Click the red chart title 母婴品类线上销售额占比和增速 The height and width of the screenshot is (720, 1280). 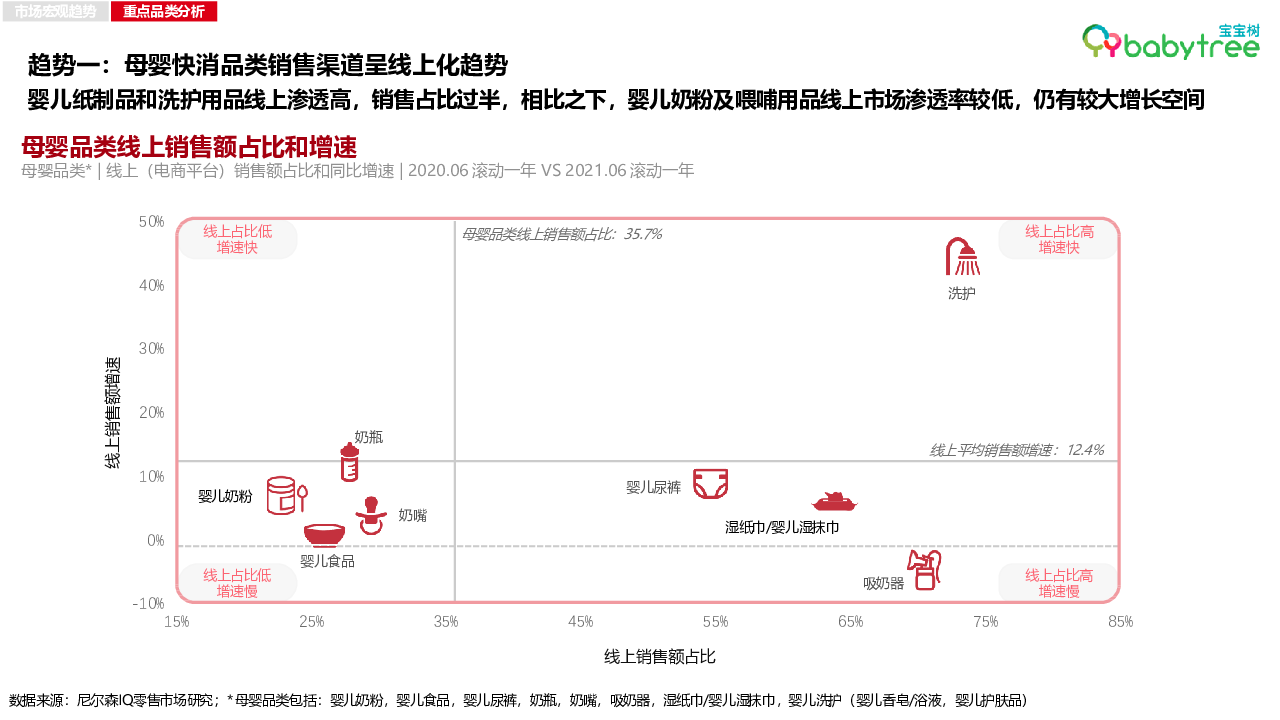click(189, 148)
